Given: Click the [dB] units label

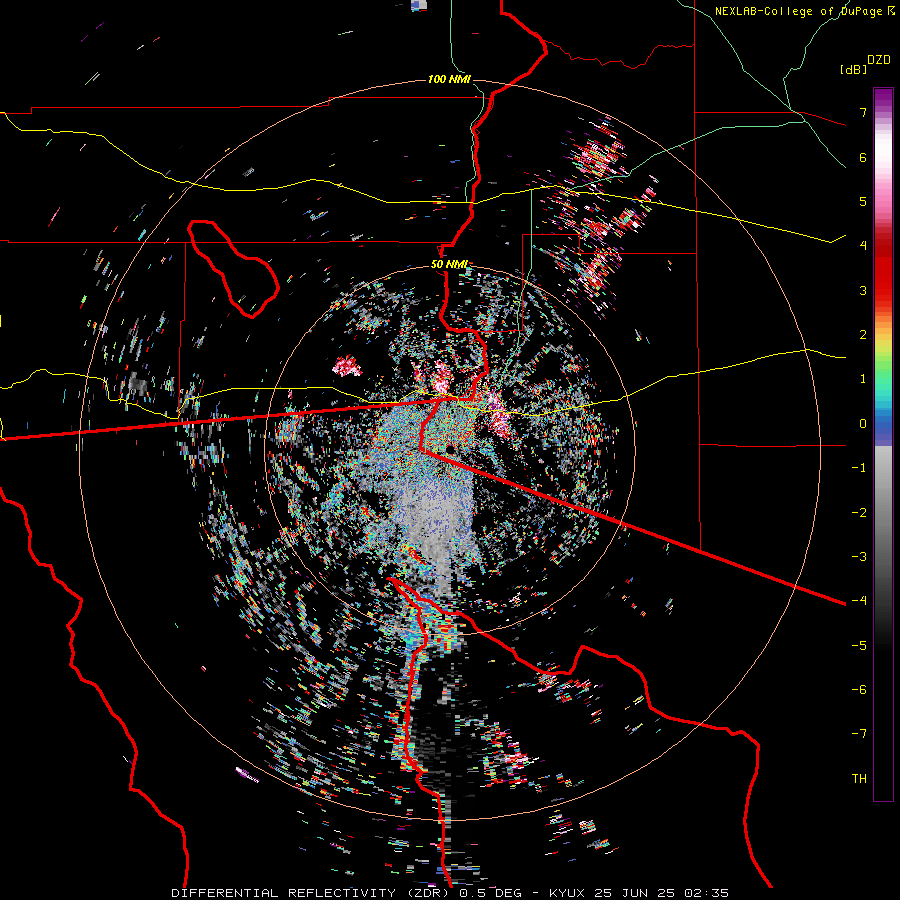Looking at the screenshot, I should pos(853,69).
